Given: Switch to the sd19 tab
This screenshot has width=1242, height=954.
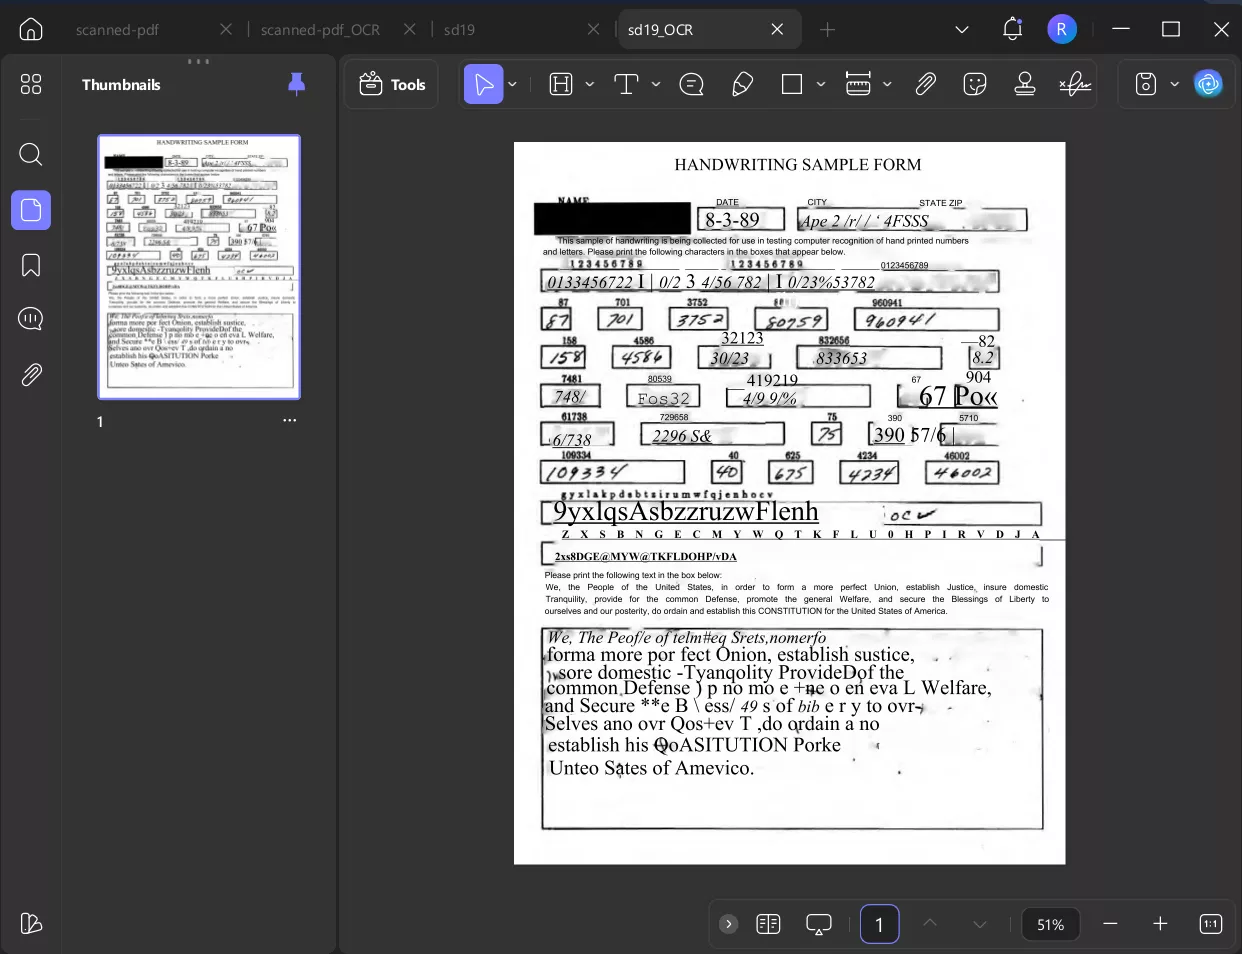Looking at the screenshot, I should click(x=459, y=29).
